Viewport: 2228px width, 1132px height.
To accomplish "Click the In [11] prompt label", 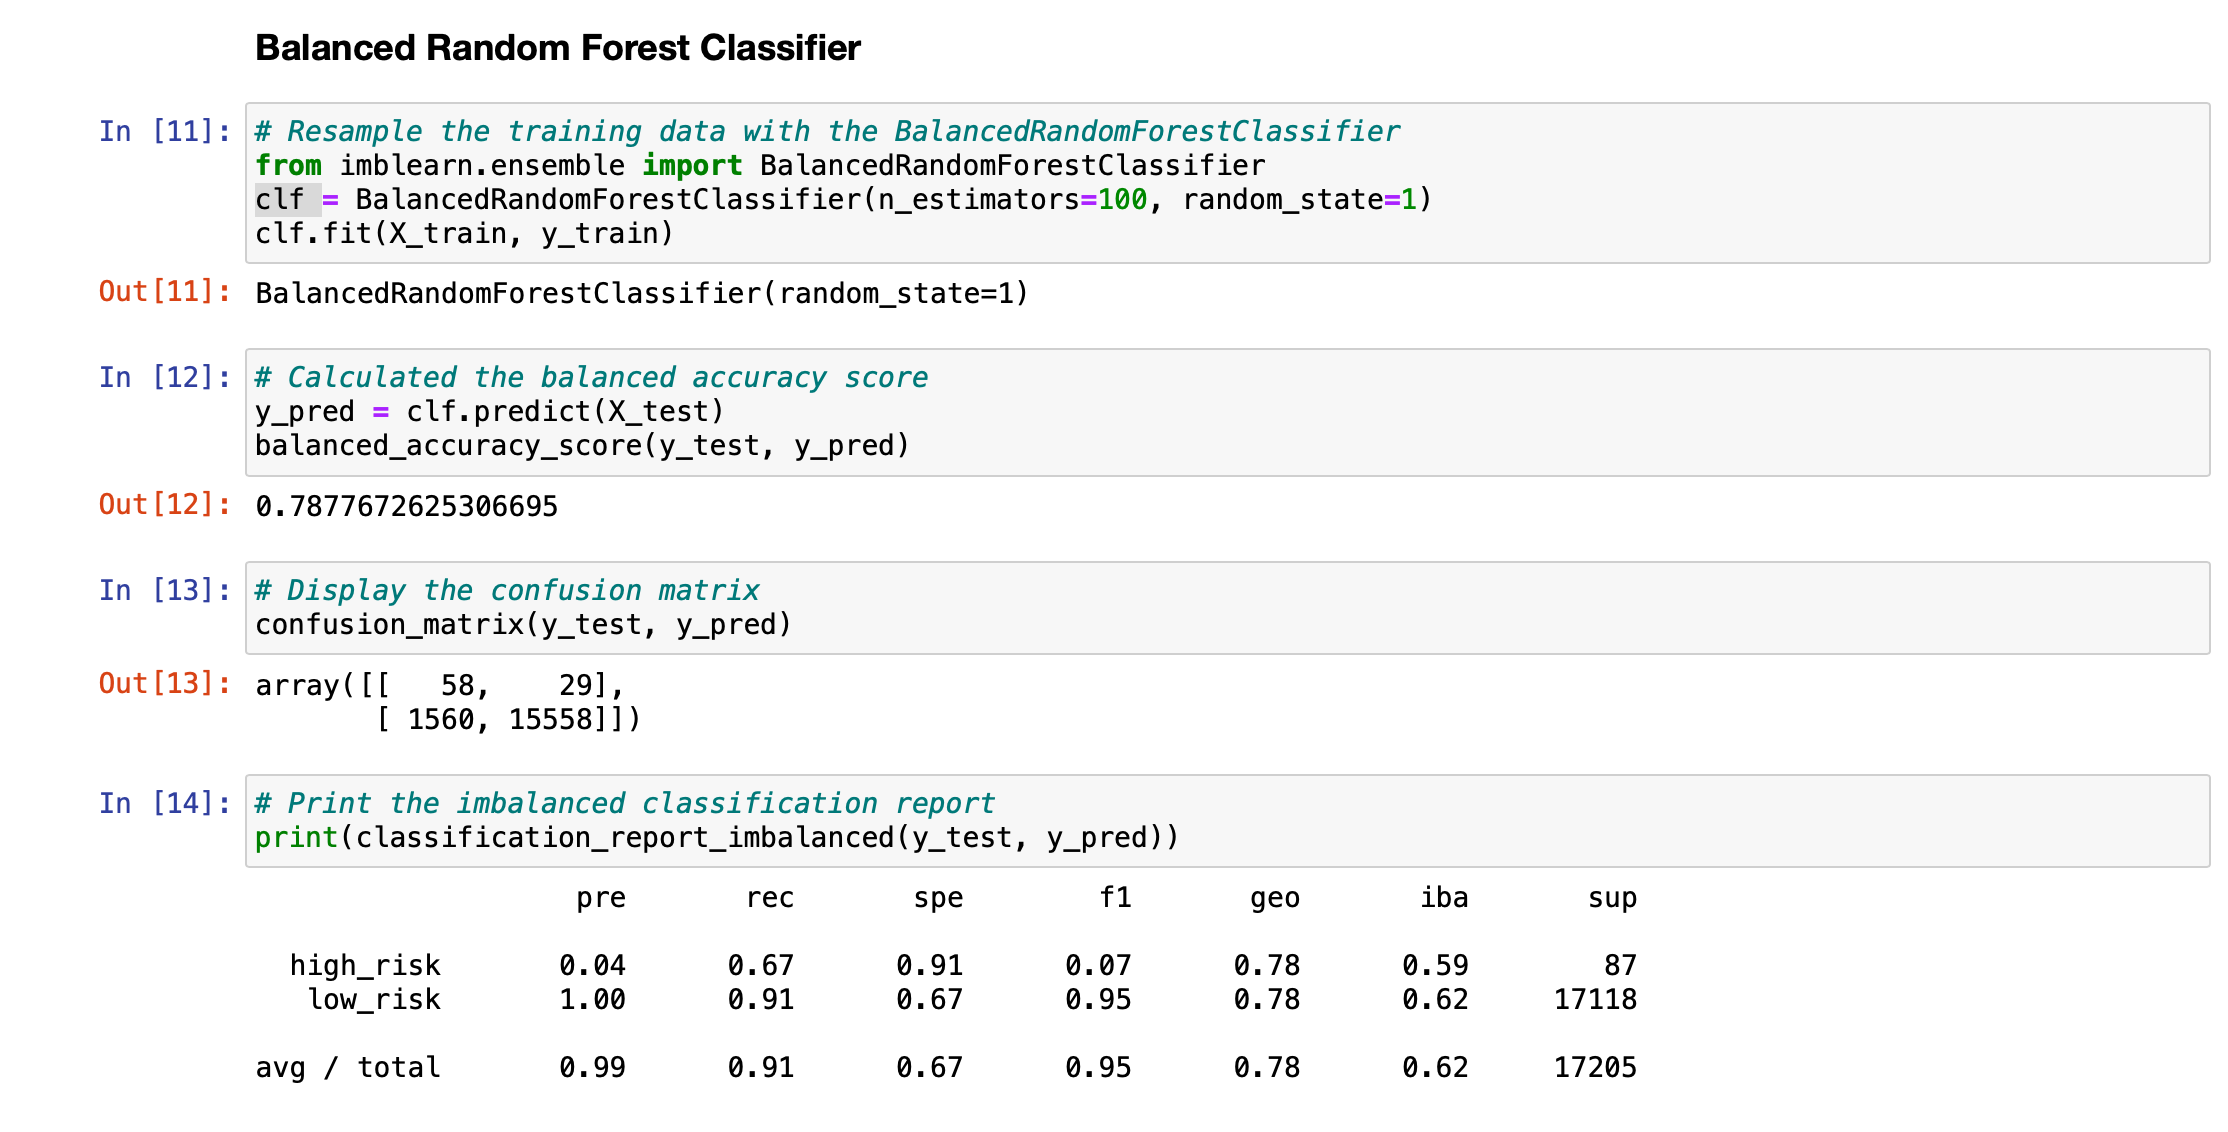I will click(x=164, y=131).
